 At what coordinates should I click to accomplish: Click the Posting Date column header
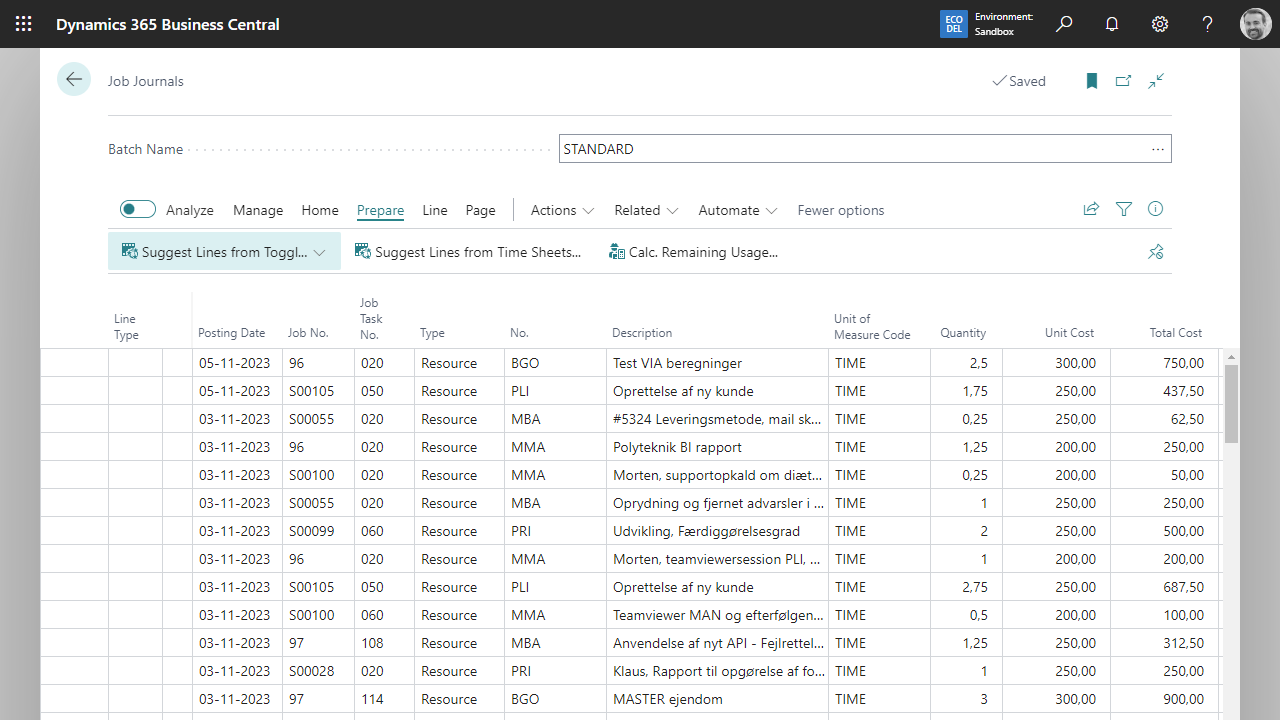point(232,333)
